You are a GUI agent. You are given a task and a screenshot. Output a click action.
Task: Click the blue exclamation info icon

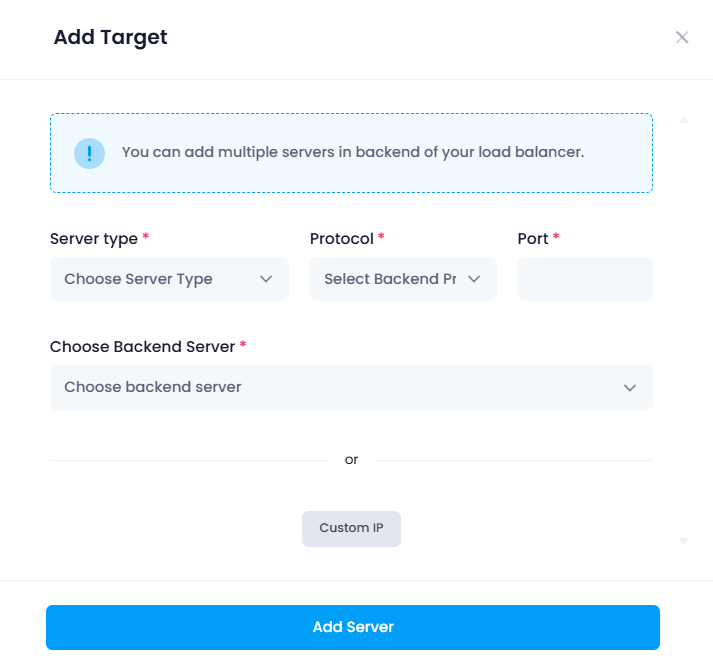point(90,153)
